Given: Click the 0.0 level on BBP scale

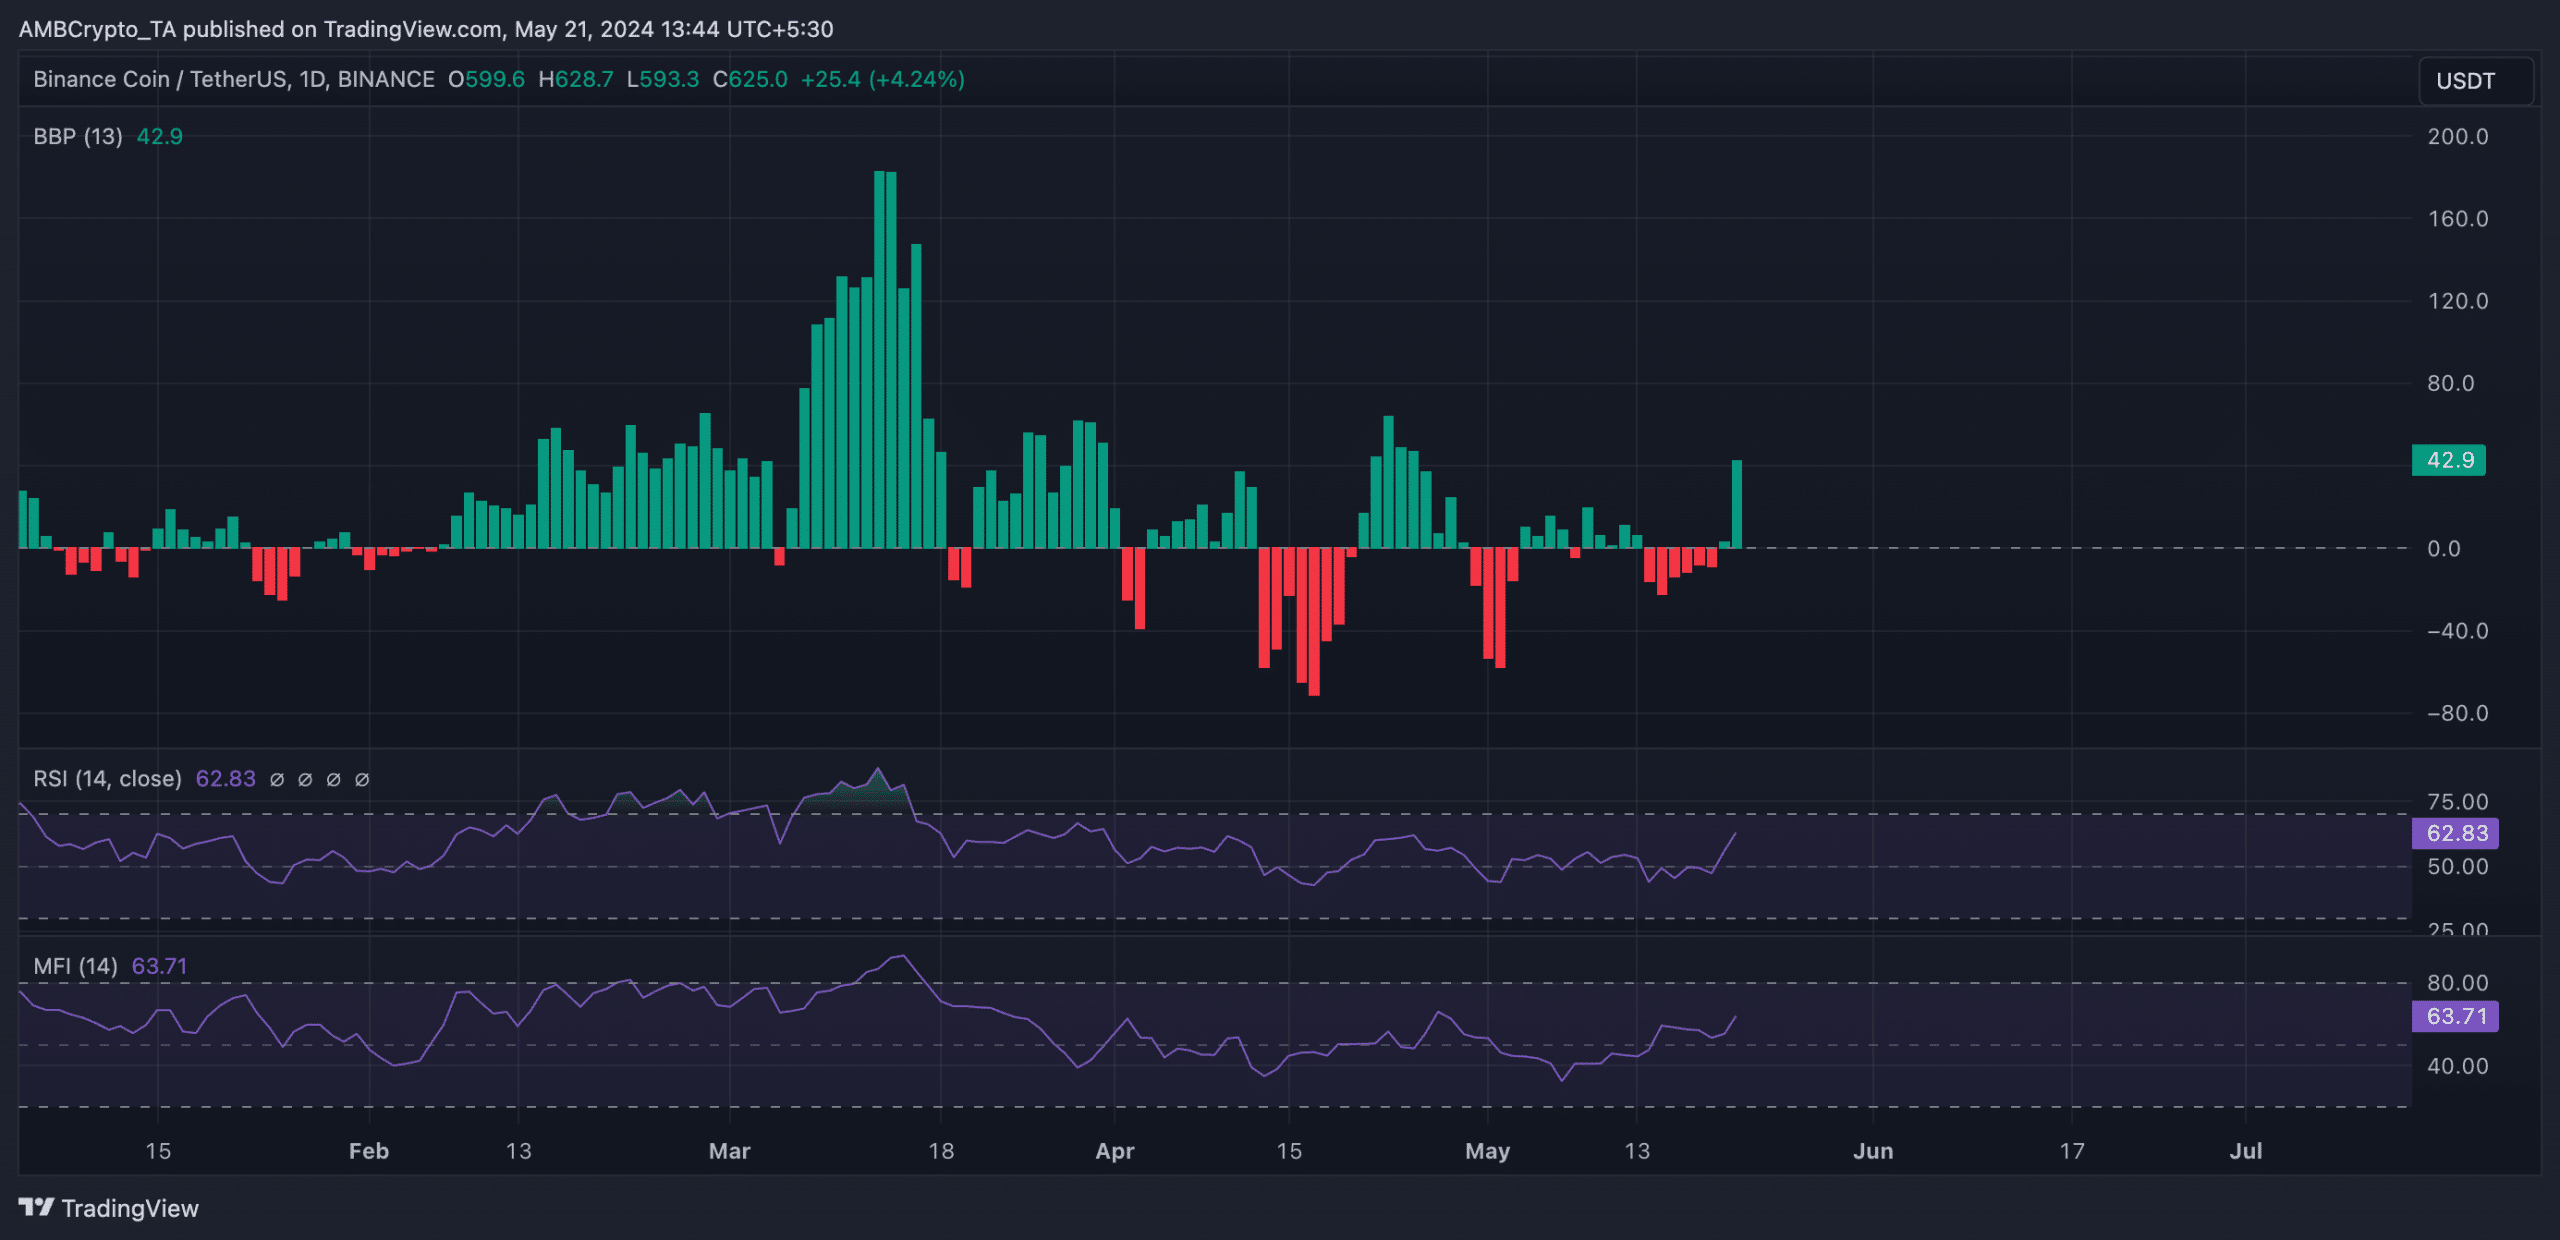Looking at the screenshot, I should pyautogui.click(x=2444, y=549).
